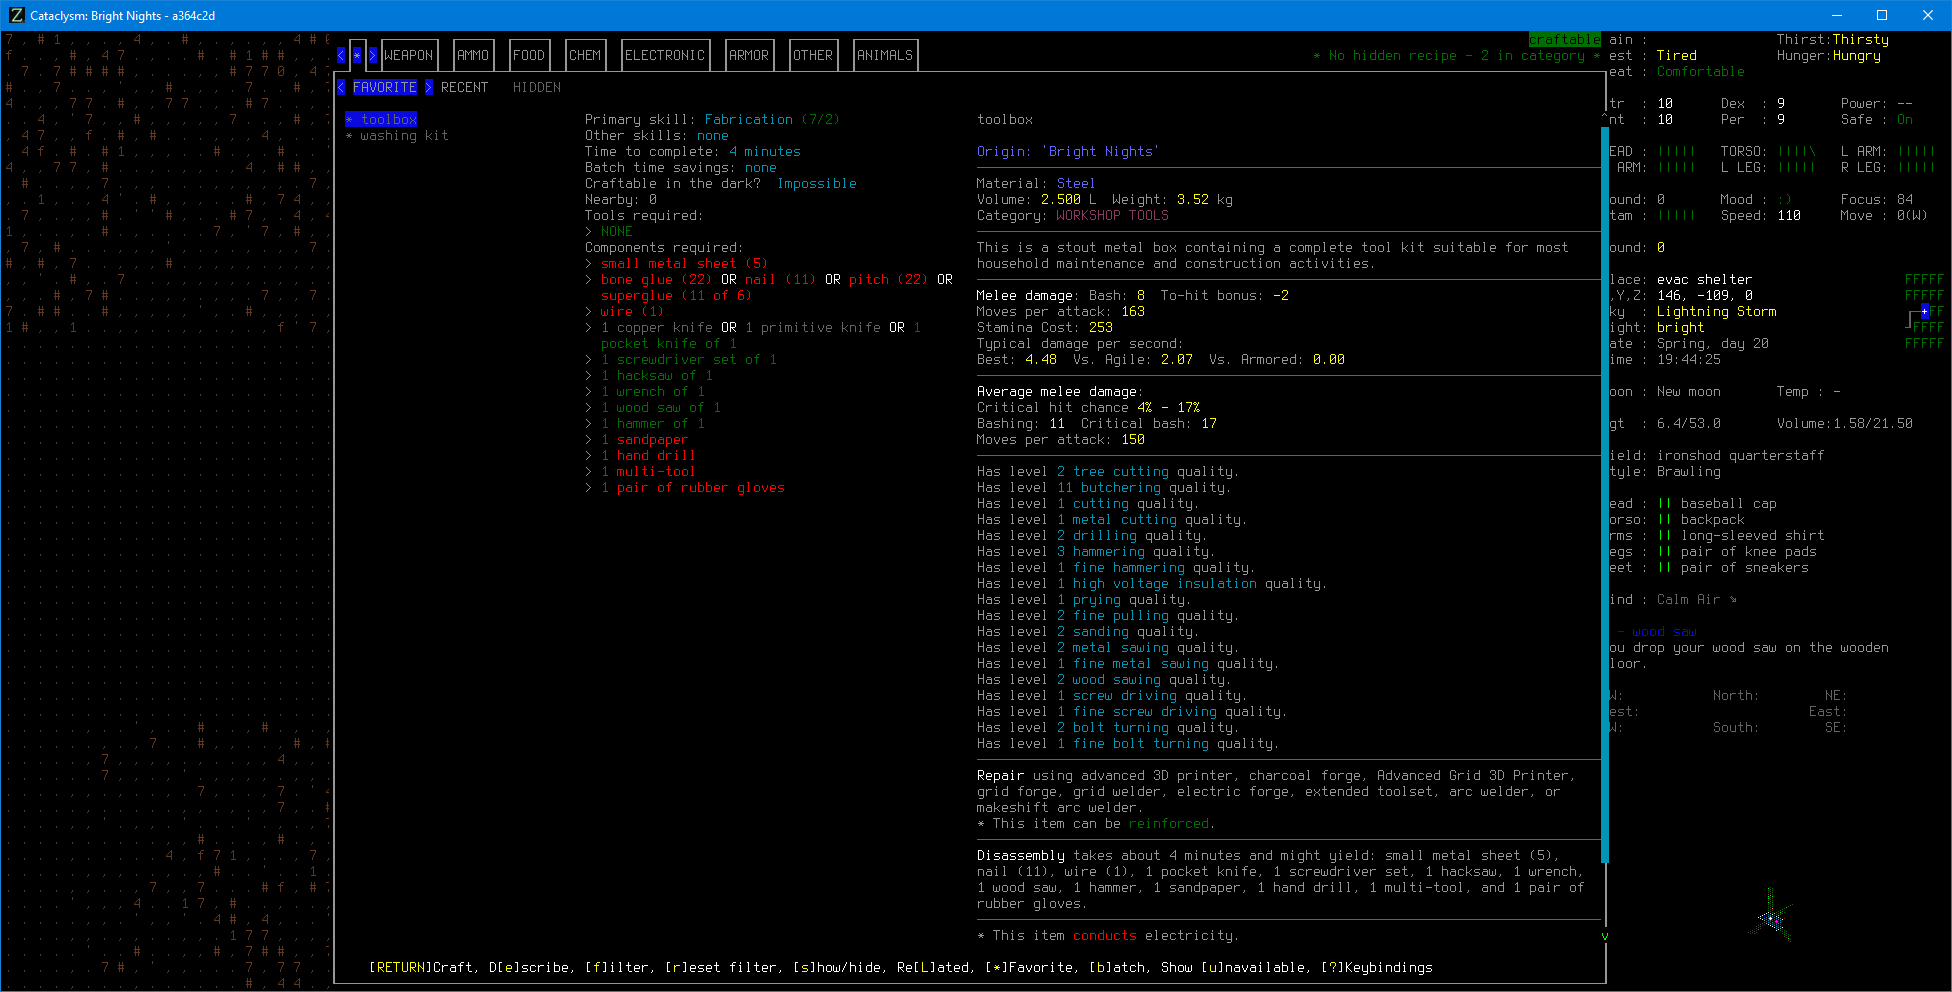
Task: Click the 'baseball cap' worn item
Action: [x=1729, y=503]
